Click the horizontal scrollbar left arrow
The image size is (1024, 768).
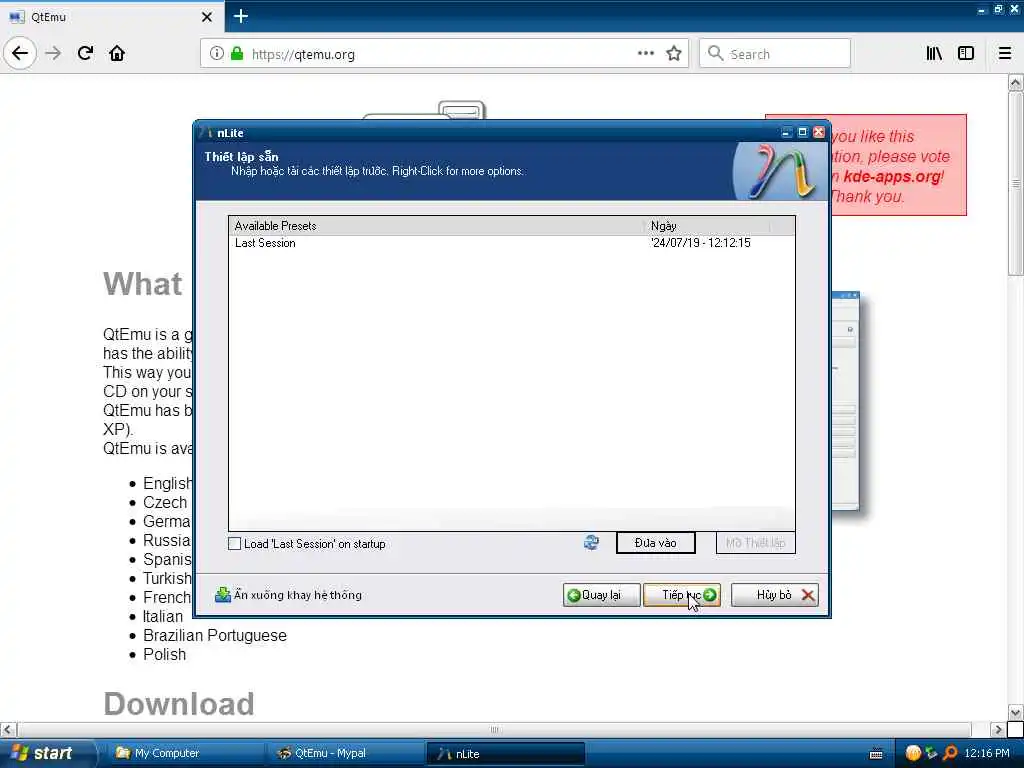8,729
